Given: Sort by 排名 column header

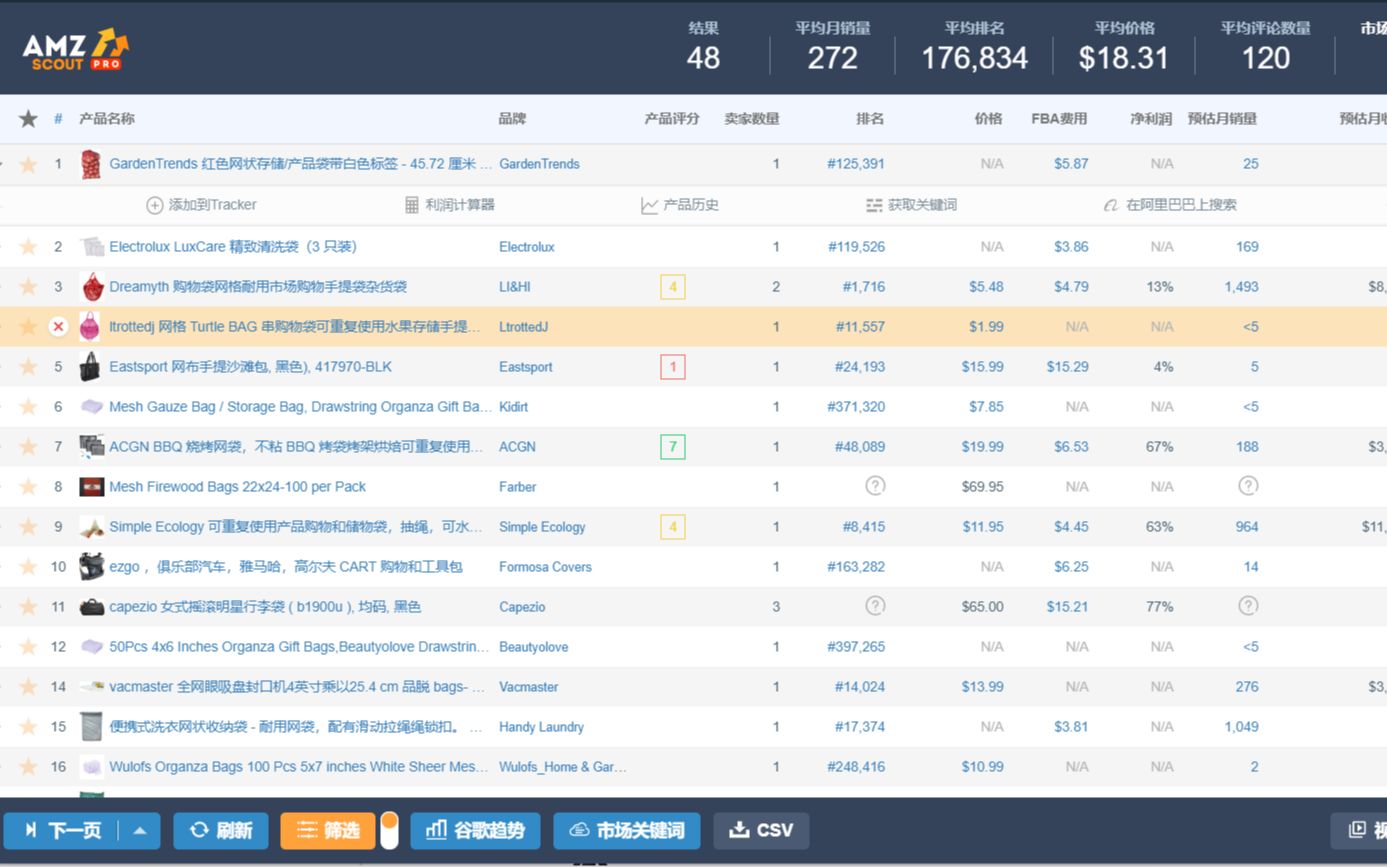Looking at the screenshot, I should click(x=870, y=119).
